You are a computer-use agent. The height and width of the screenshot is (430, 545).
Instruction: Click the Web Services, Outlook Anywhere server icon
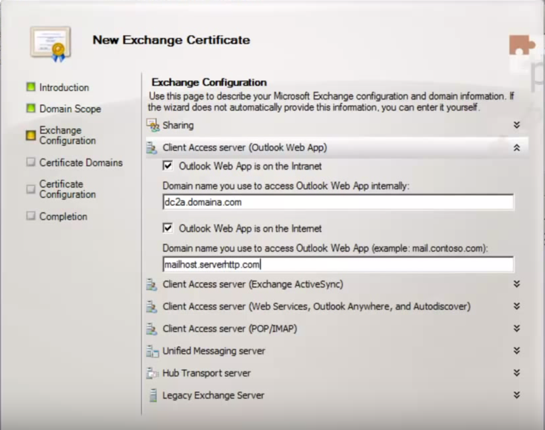click(152, 307)
